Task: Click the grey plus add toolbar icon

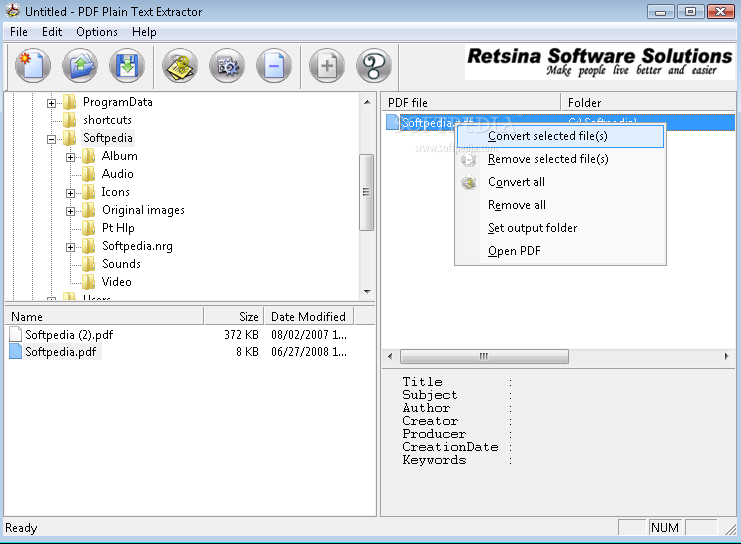Action: pos(327,67)
